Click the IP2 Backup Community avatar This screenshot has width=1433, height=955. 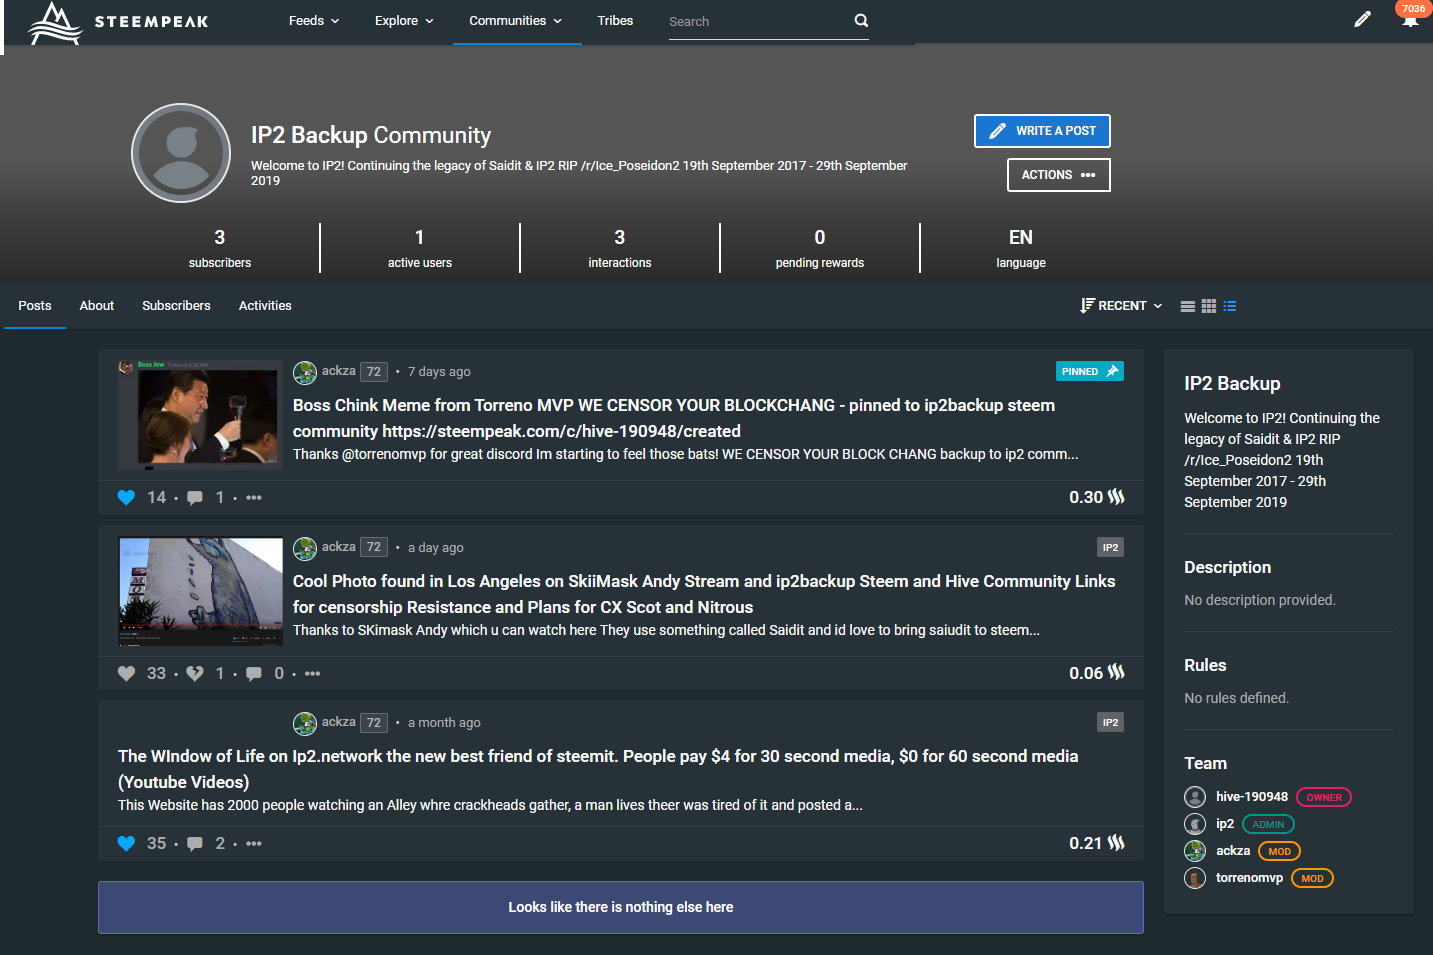click(x=181, y=153)
